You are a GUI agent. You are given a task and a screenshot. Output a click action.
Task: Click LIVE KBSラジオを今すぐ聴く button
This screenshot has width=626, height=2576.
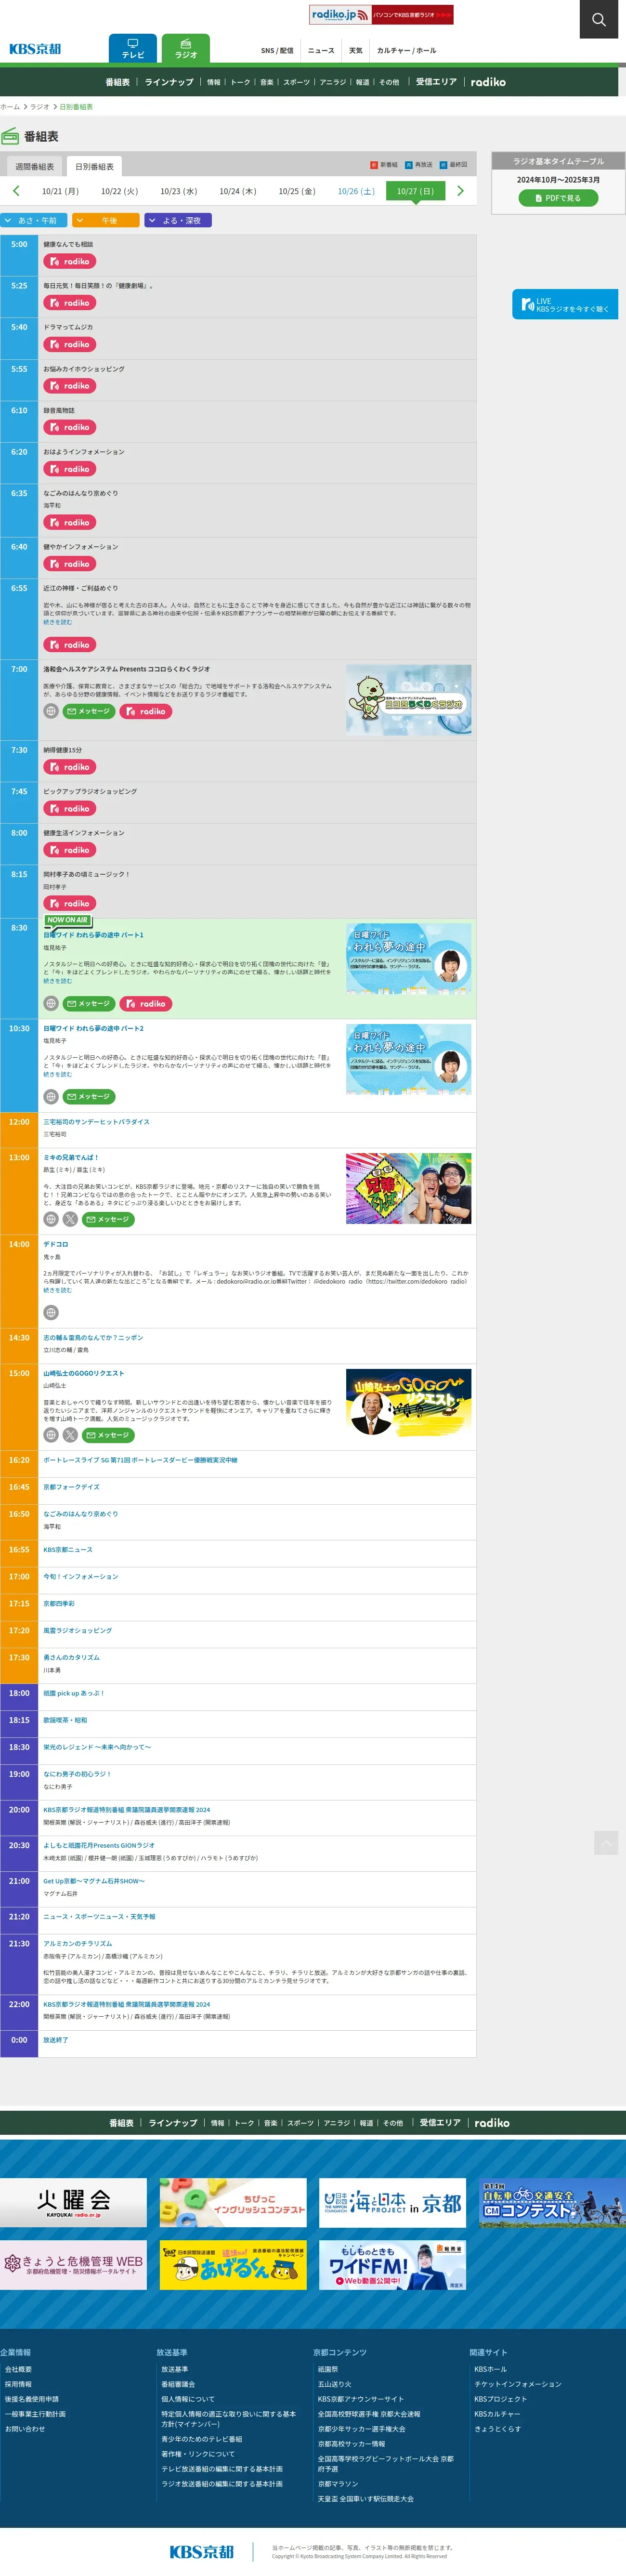point(565,304)
